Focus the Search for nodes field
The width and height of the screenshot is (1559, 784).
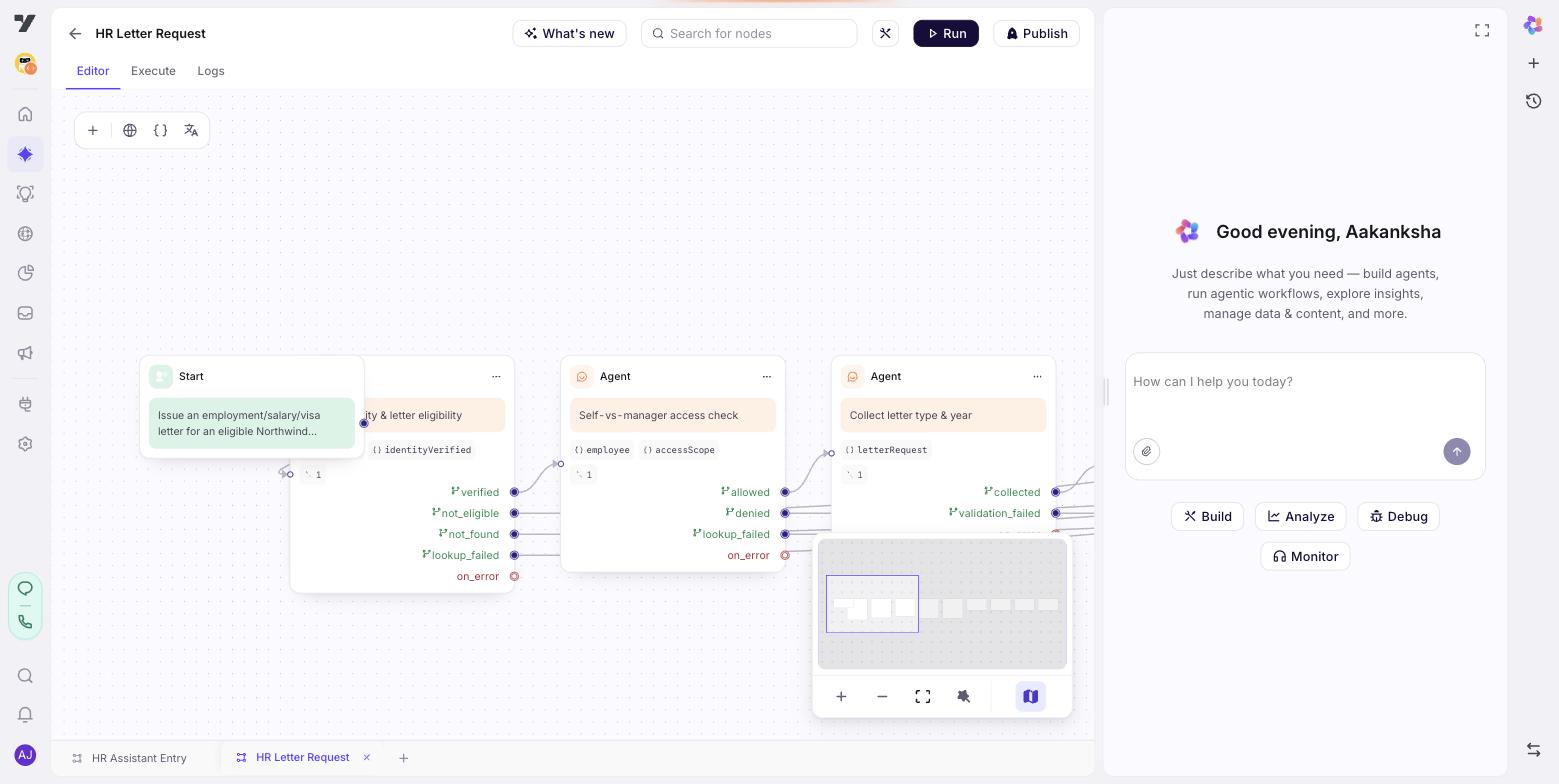749,33
